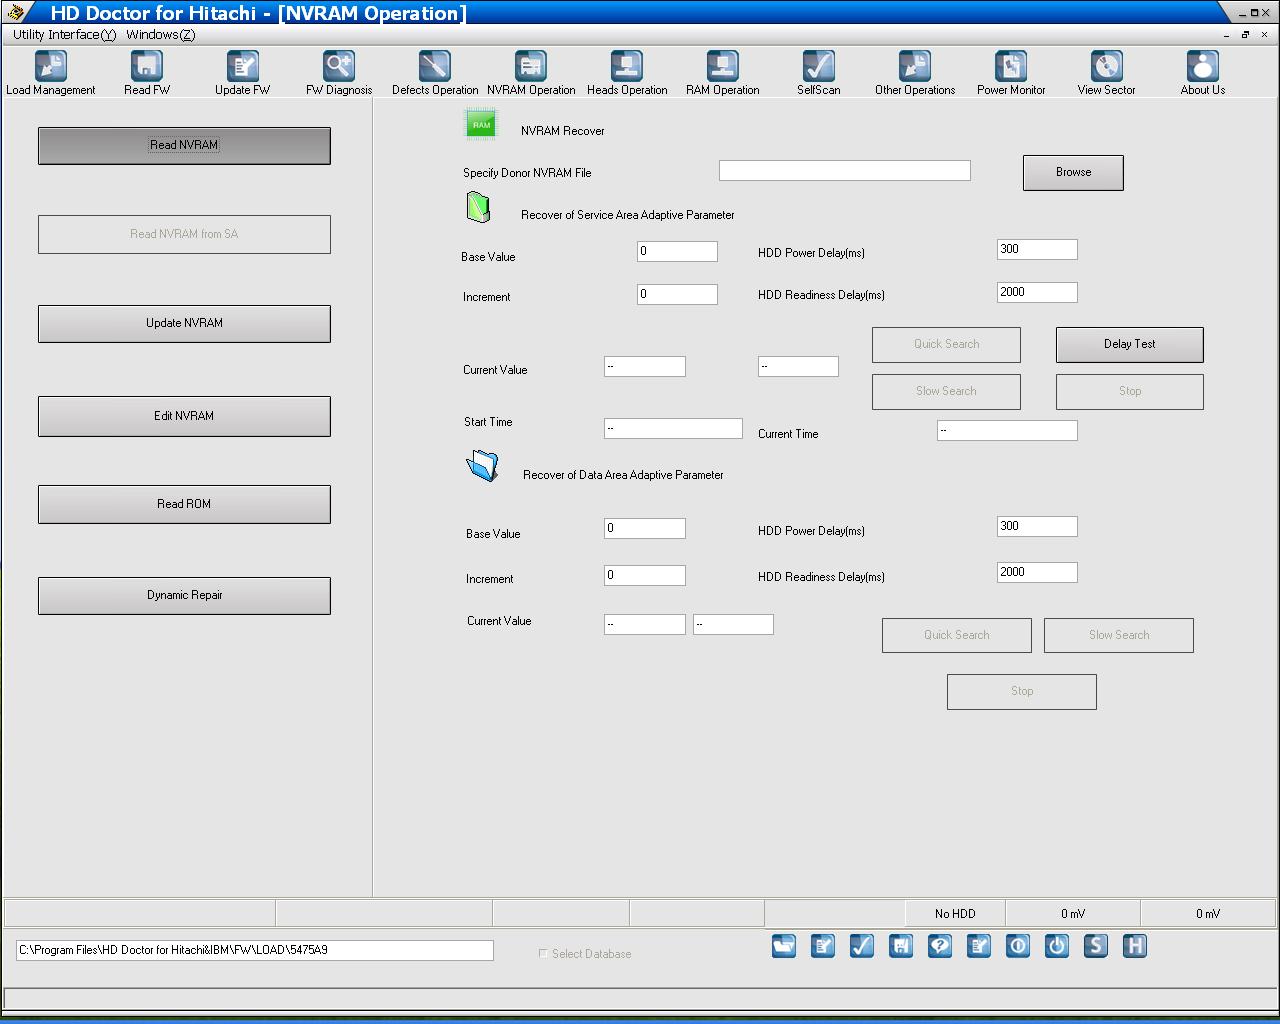Click the open-folder icon in the bottom bar
Screen dimensions: 1280x1024
(784, 946)
